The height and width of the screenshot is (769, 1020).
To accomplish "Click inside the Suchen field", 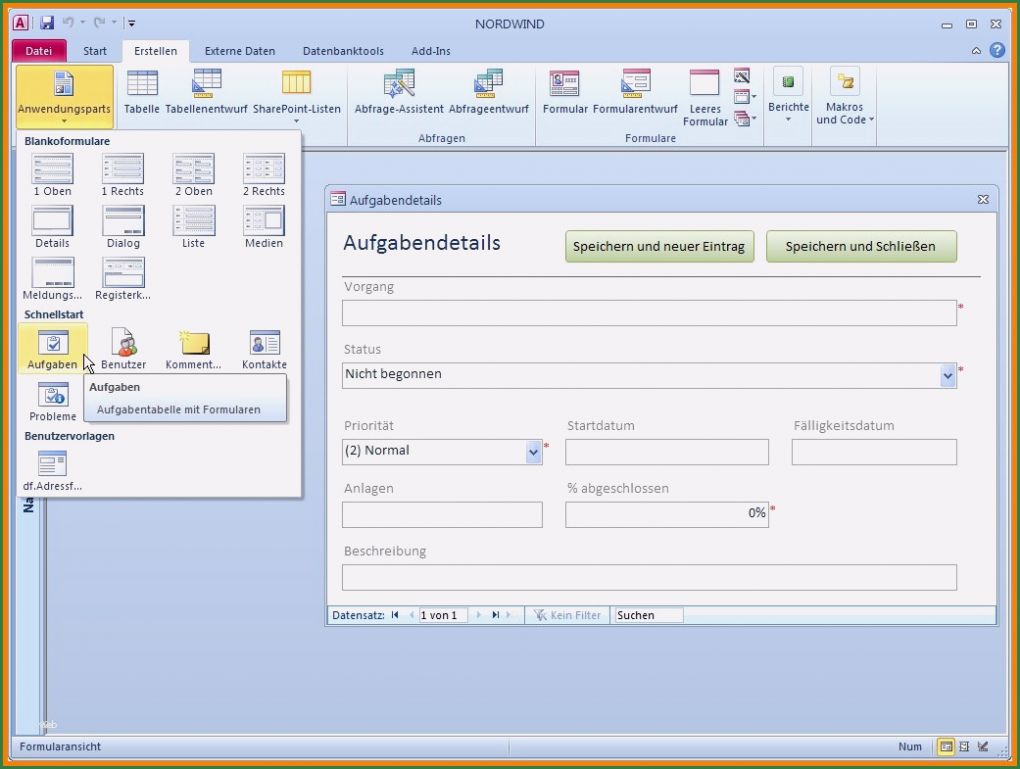I will (647, 615).
